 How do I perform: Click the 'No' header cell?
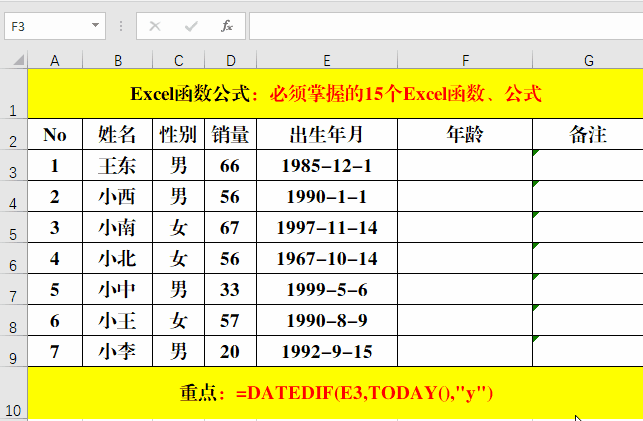coord(55,134)
